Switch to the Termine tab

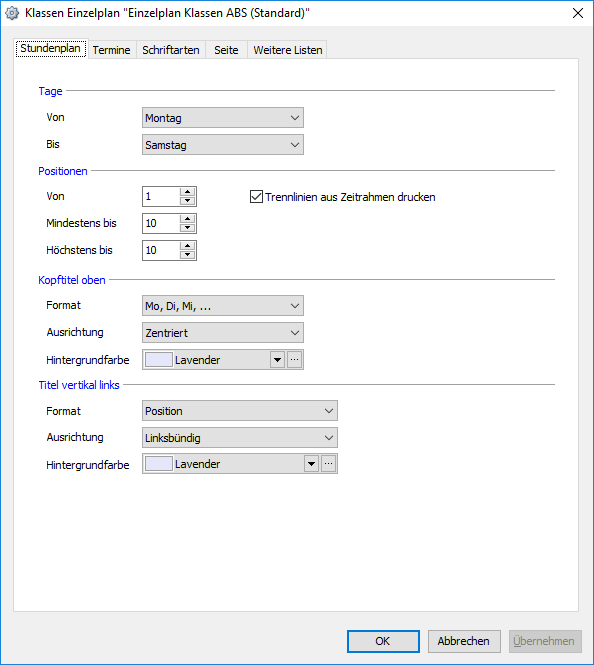pyautogui.click(x=112, y=50)
